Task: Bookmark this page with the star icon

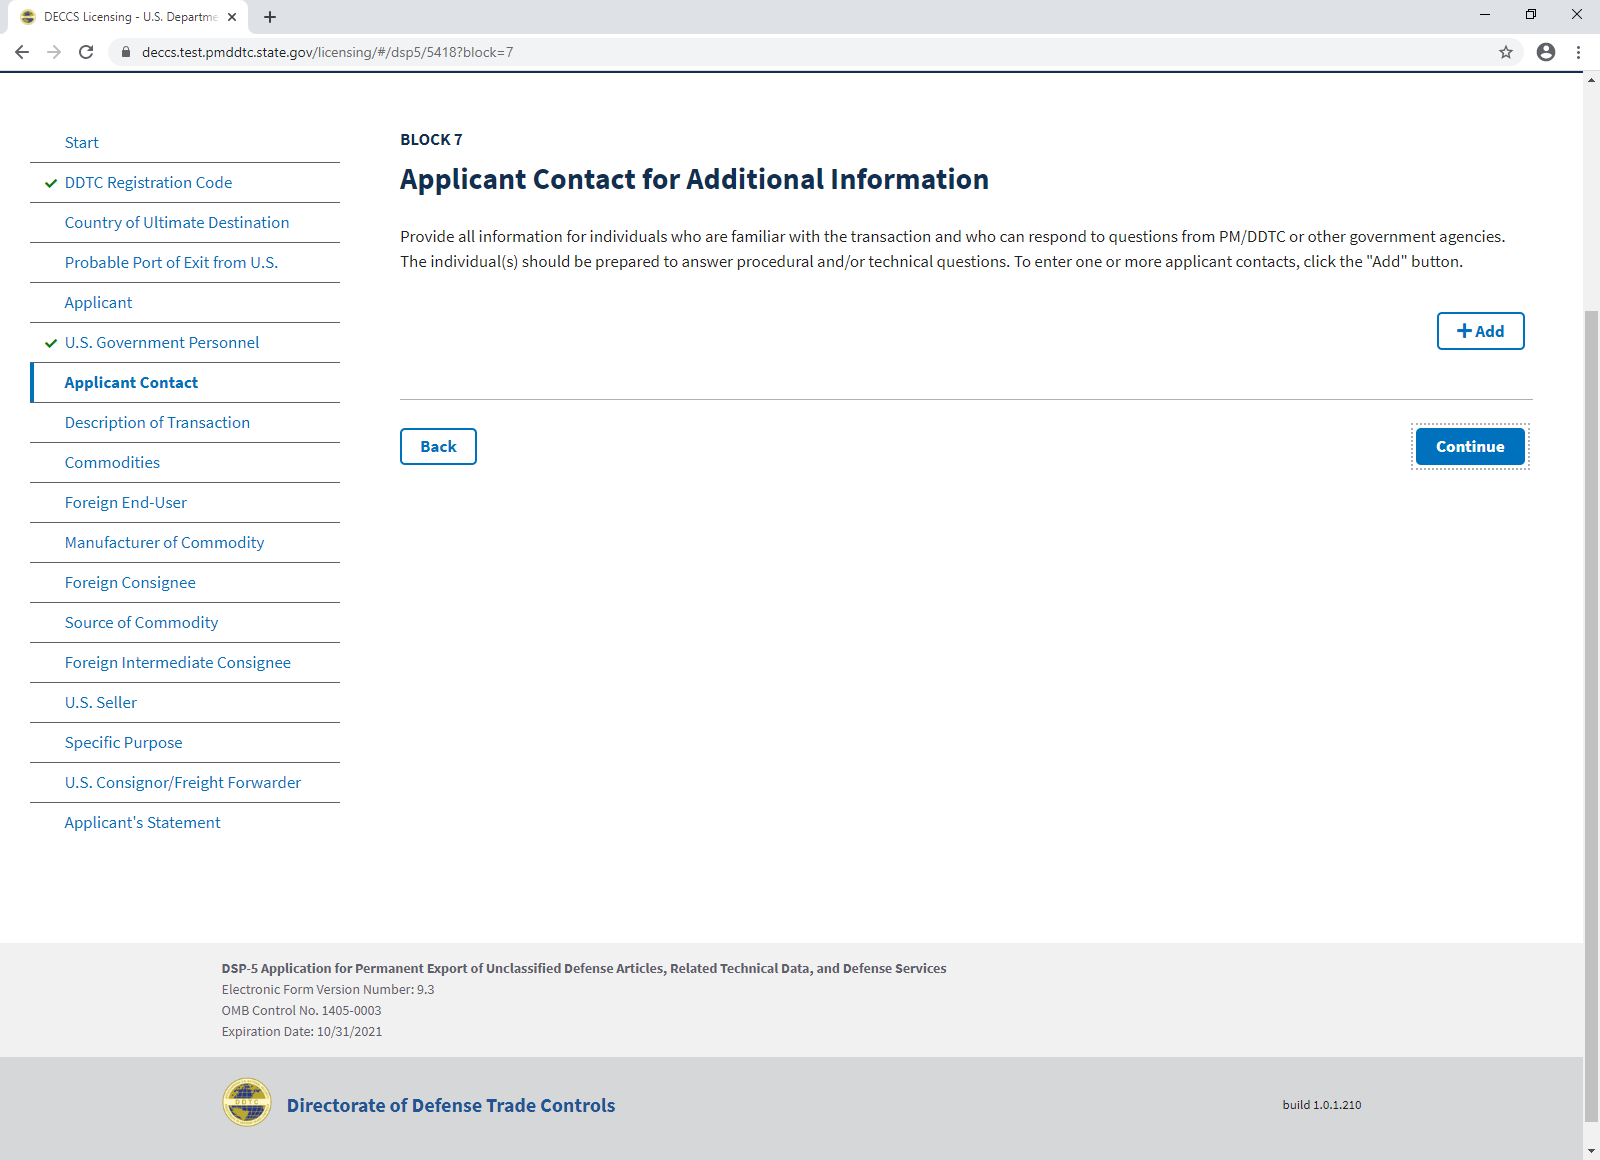Action: click(1505, 52)
